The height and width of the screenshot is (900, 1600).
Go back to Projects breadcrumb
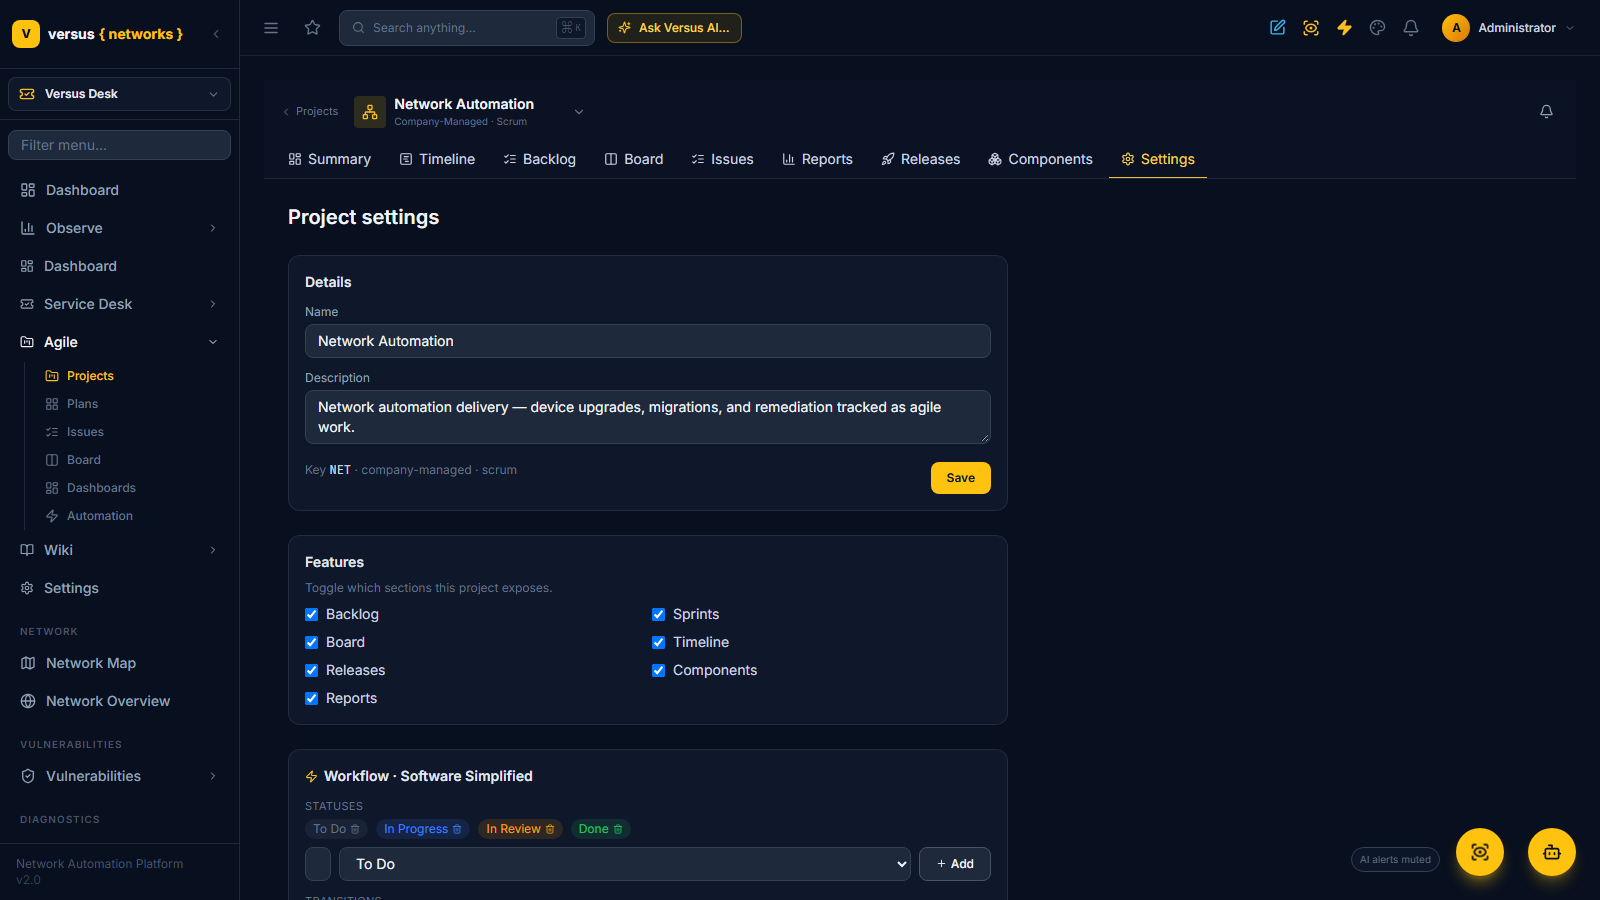(x=311, y=112)
